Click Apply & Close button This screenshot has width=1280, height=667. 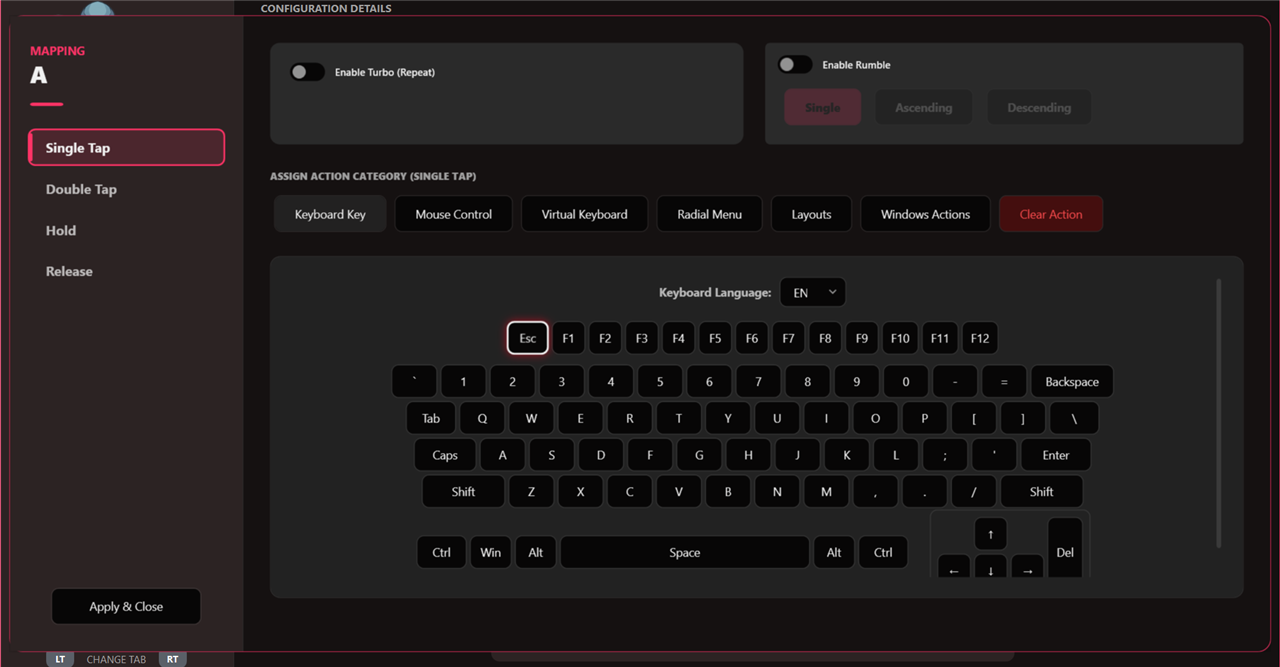point(126,606)
